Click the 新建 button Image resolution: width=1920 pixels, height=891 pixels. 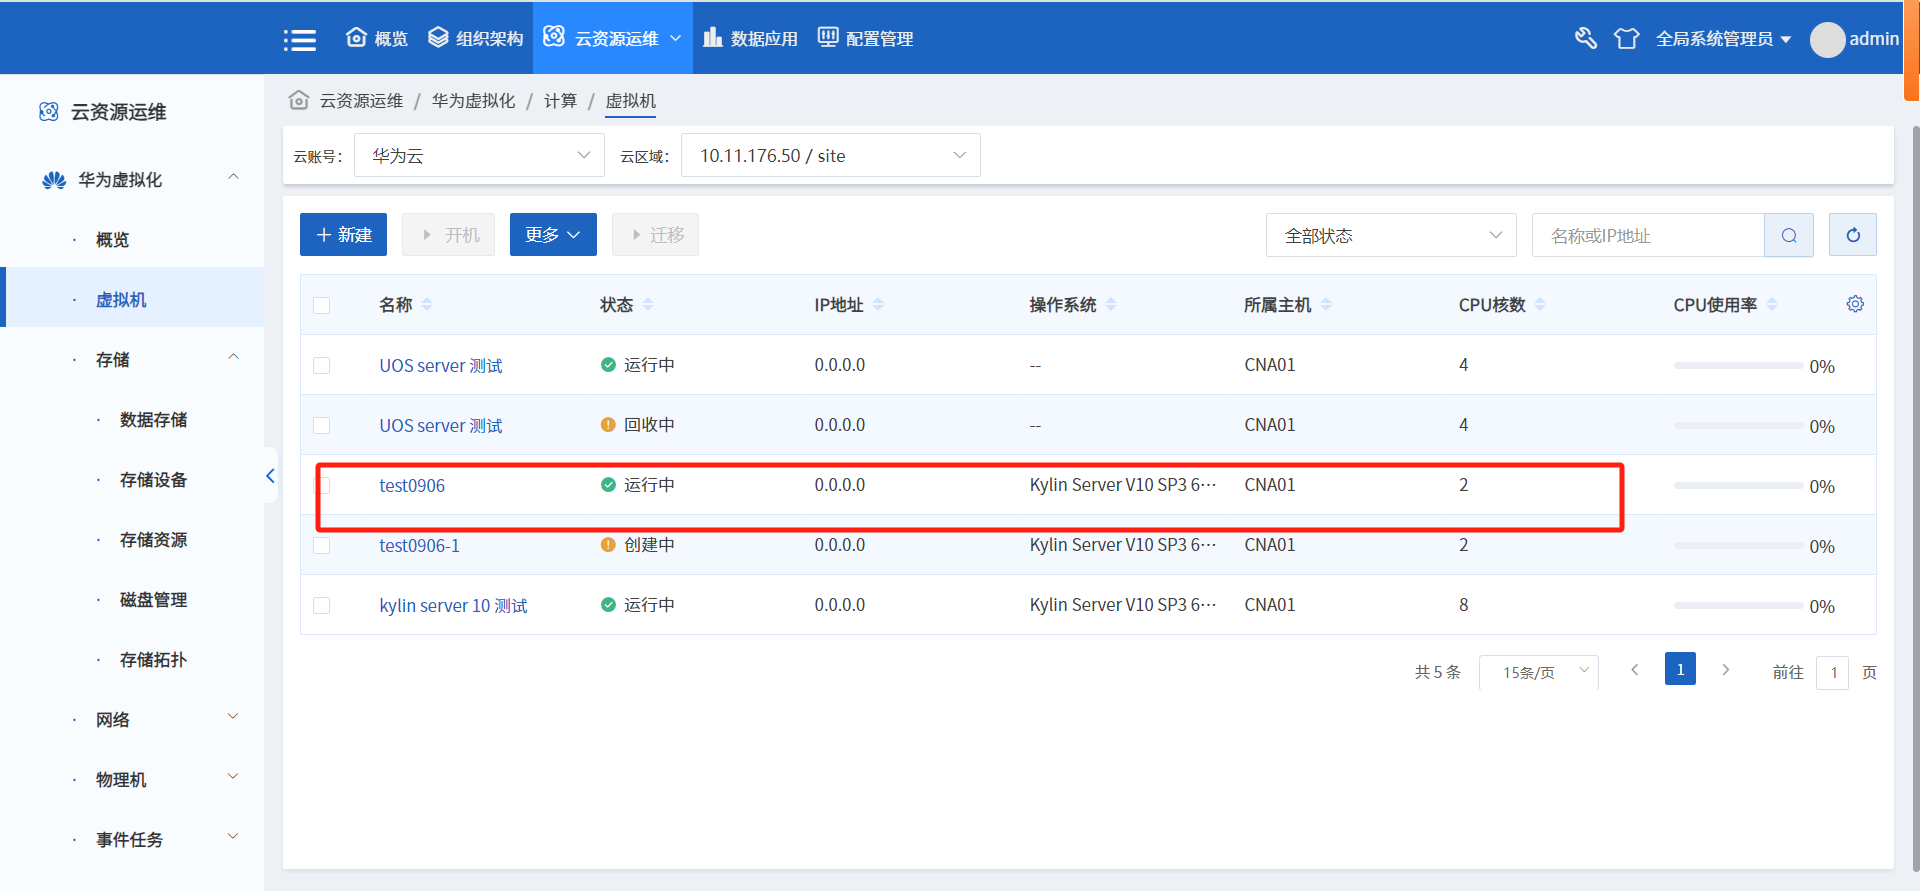coord(343,234)
